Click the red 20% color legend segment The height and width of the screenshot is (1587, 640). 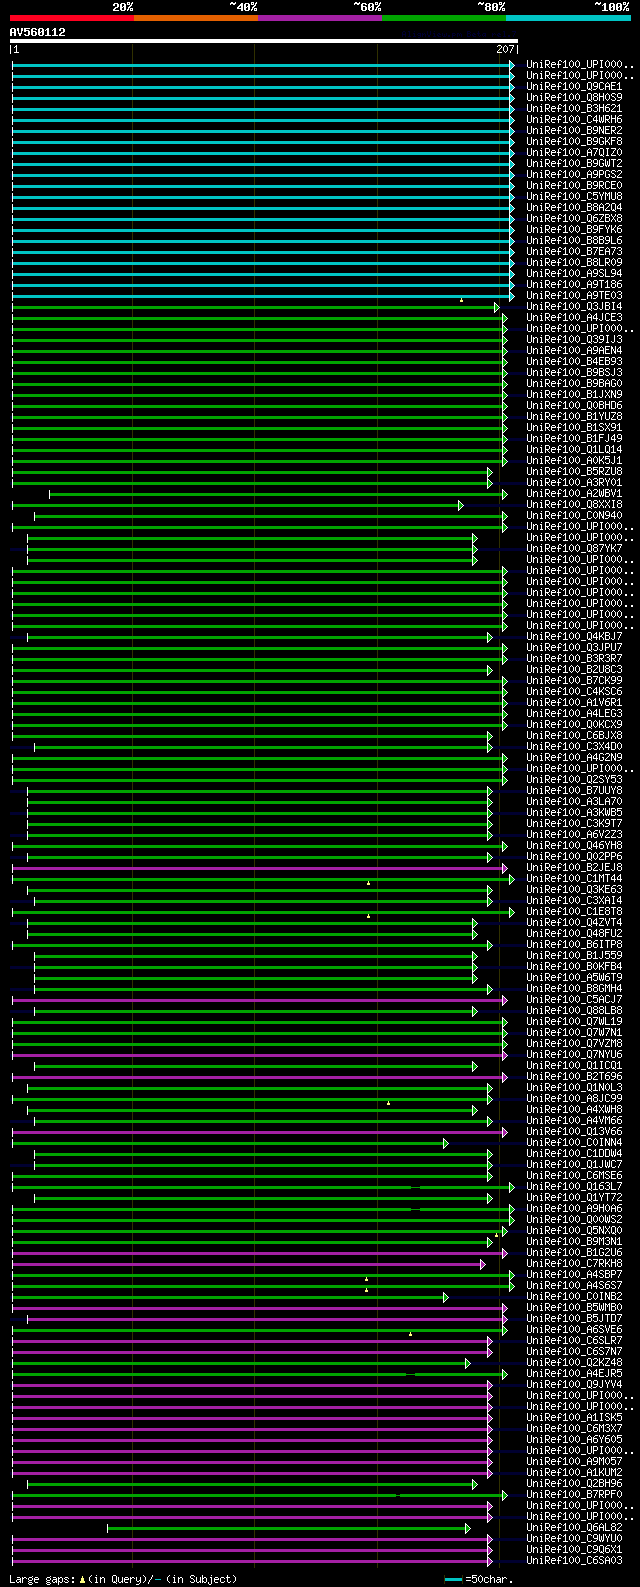click(72, 17)
